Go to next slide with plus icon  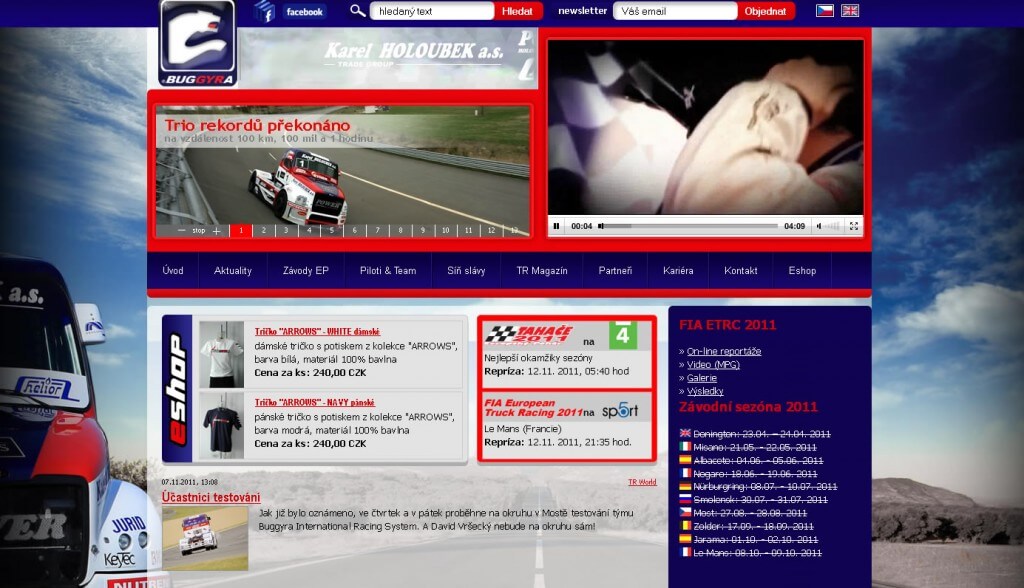tap(216, 231)
